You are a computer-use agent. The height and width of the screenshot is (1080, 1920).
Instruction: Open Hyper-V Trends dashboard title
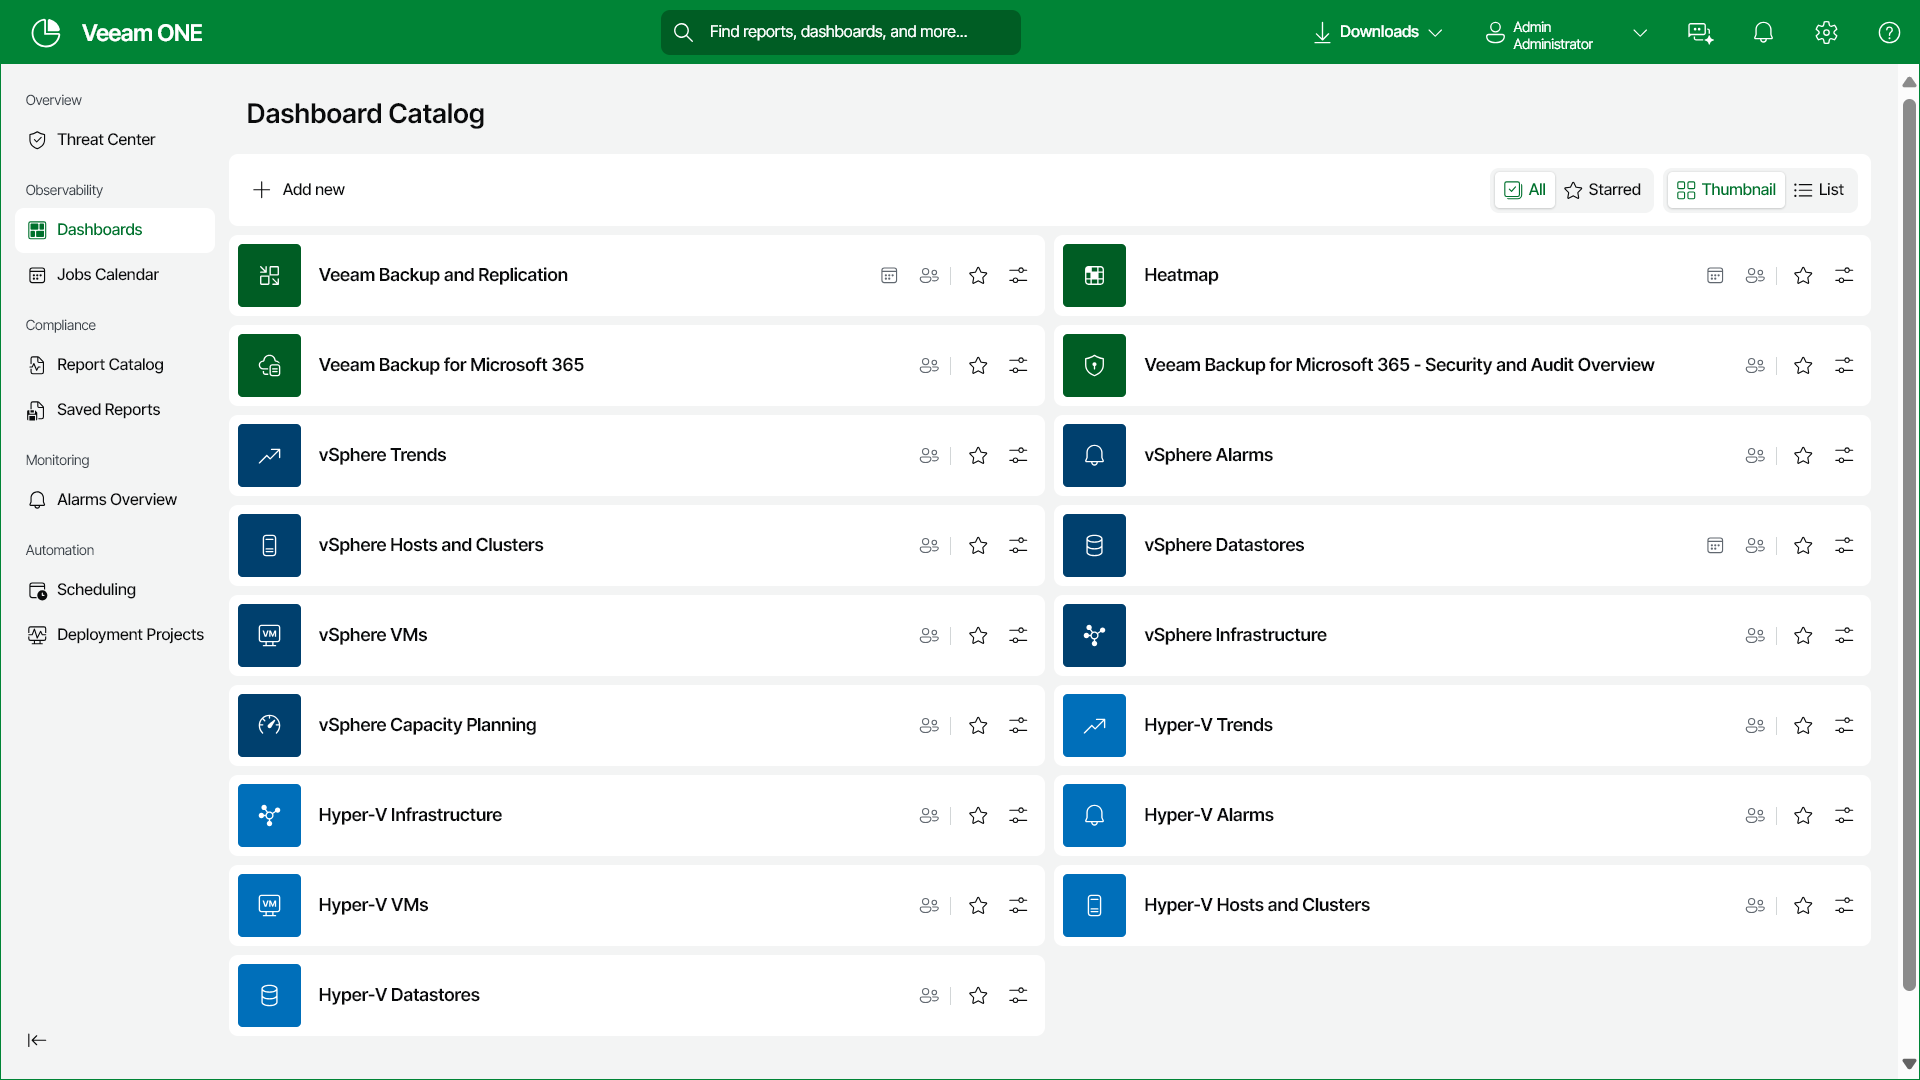1208,725
